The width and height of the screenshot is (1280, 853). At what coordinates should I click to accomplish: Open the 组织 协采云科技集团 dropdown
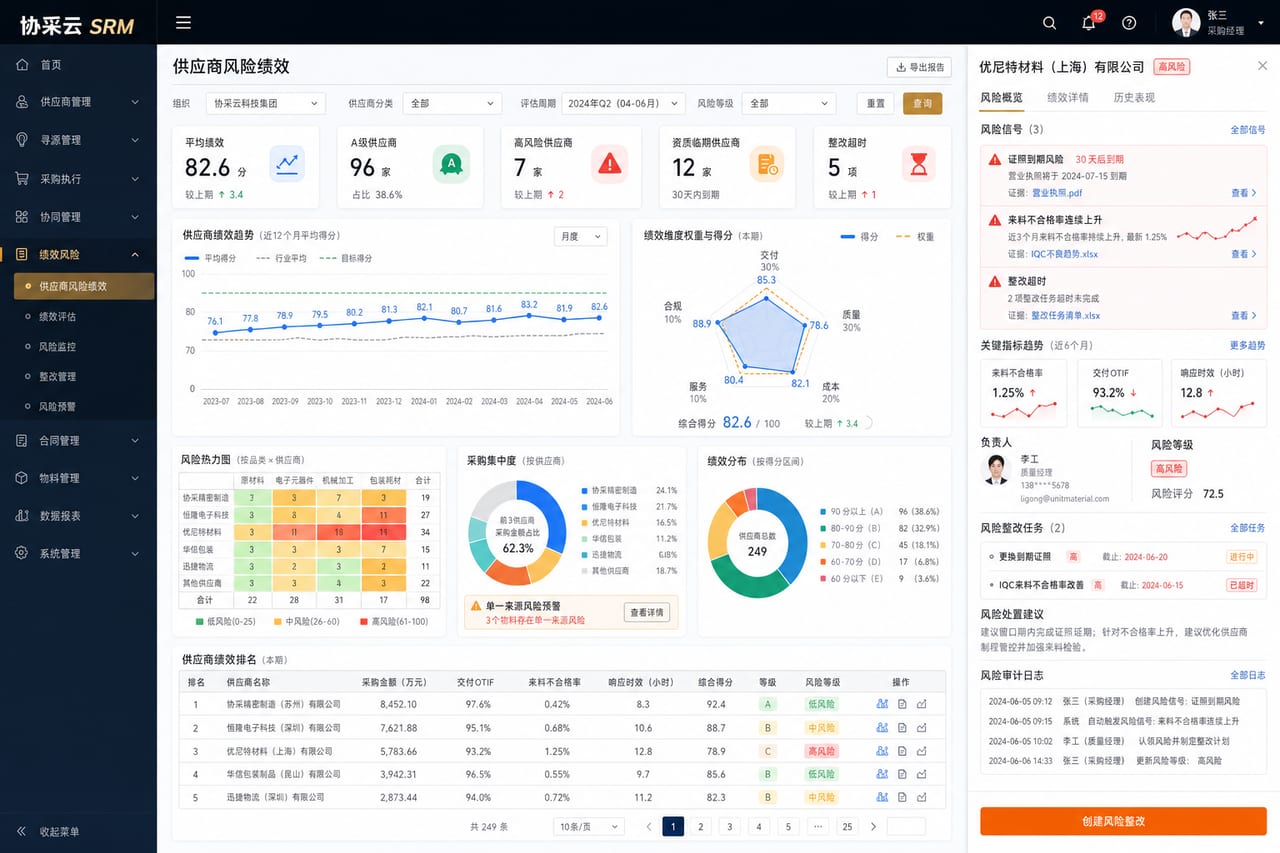266,103
